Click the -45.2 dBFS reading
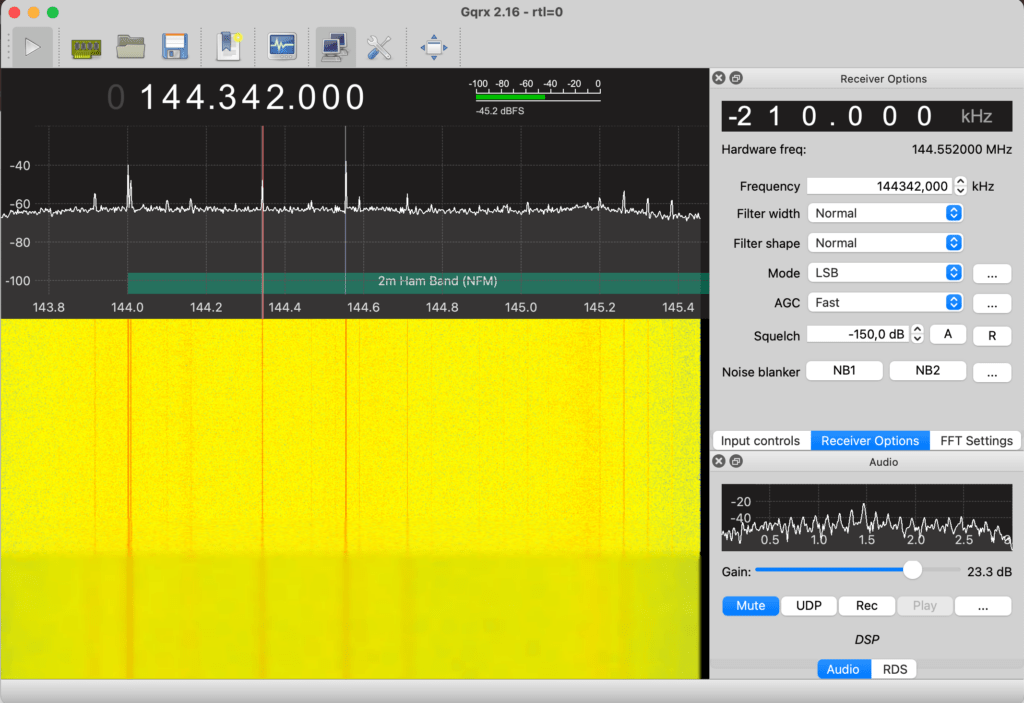Viewport: 1024px width, 703px height. click(x=500, y=111)
